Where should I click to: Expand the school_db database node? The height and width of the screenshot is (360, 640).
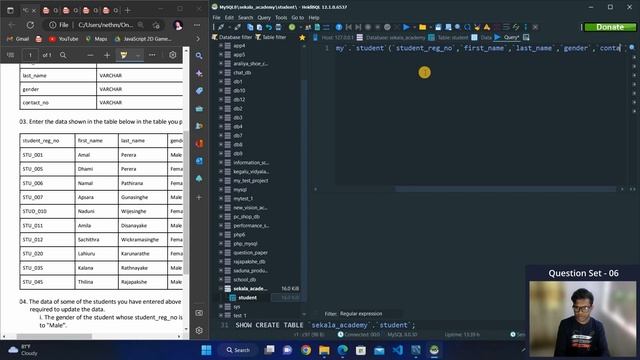tap(221, 280)
